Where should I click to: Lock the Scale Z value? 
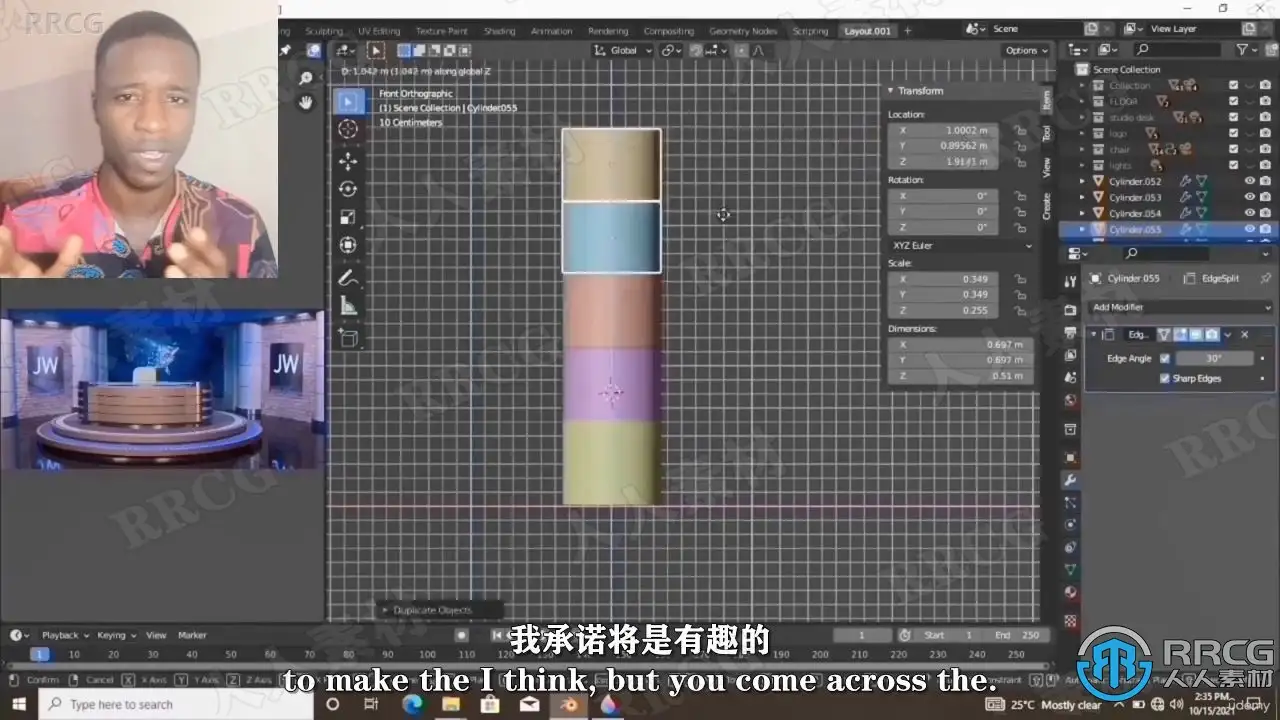pyautogui.click(x=1019, y=310)
